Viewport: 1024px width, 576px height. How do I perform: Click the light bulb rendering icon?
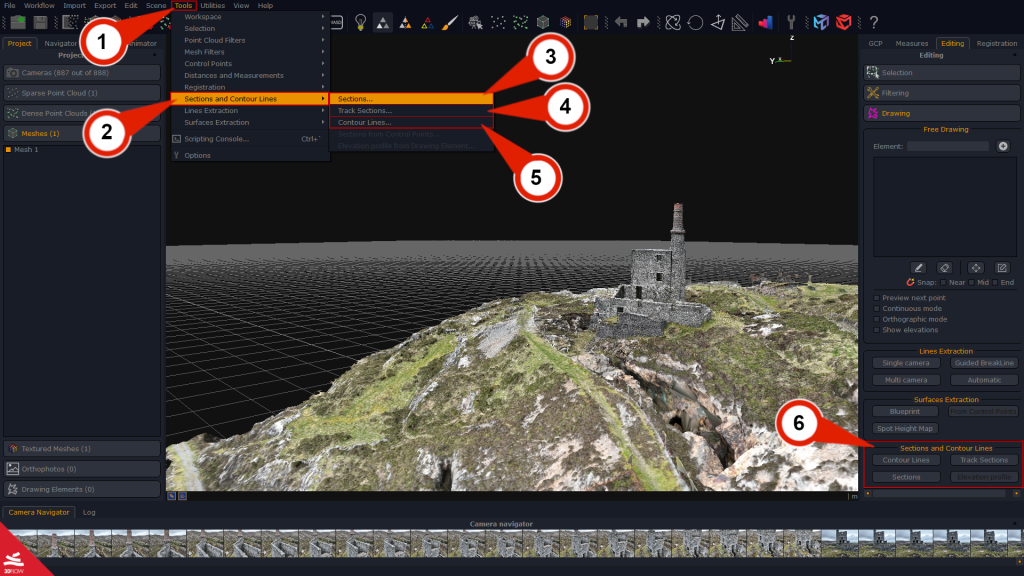(361, 22)
